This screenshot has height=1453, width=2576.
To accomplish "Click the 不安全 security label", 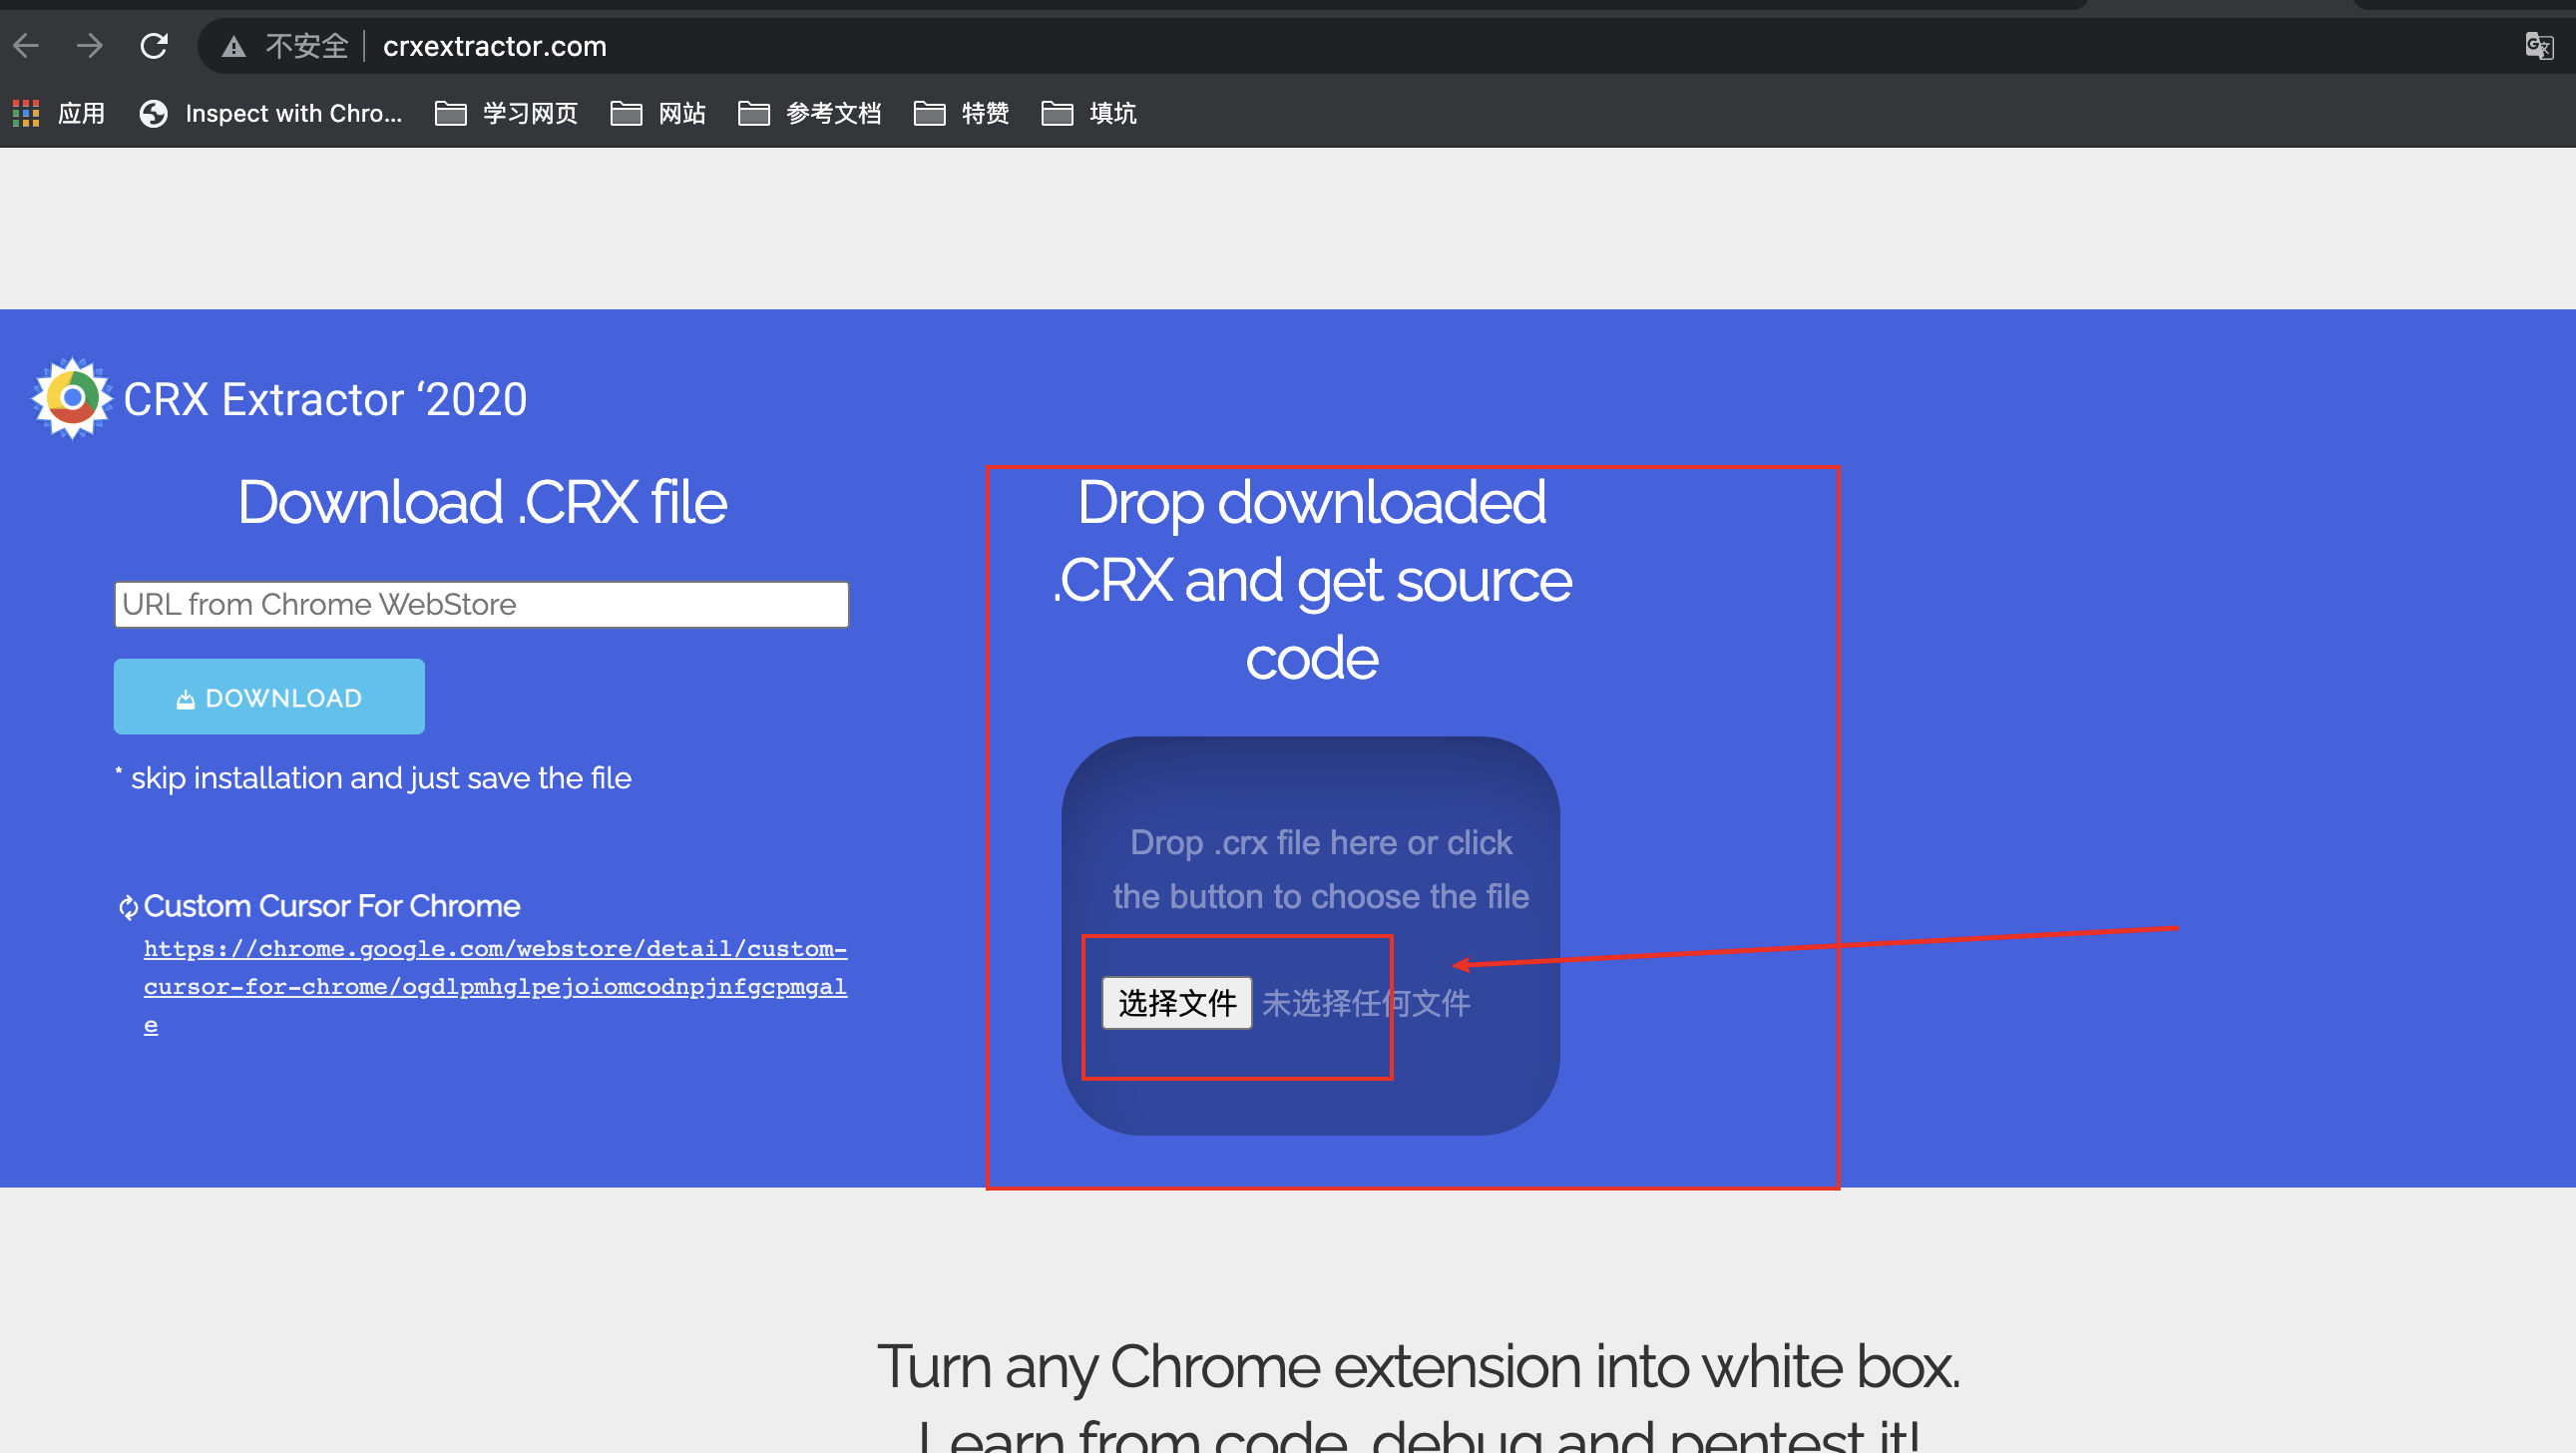I will tap(307, 46).
